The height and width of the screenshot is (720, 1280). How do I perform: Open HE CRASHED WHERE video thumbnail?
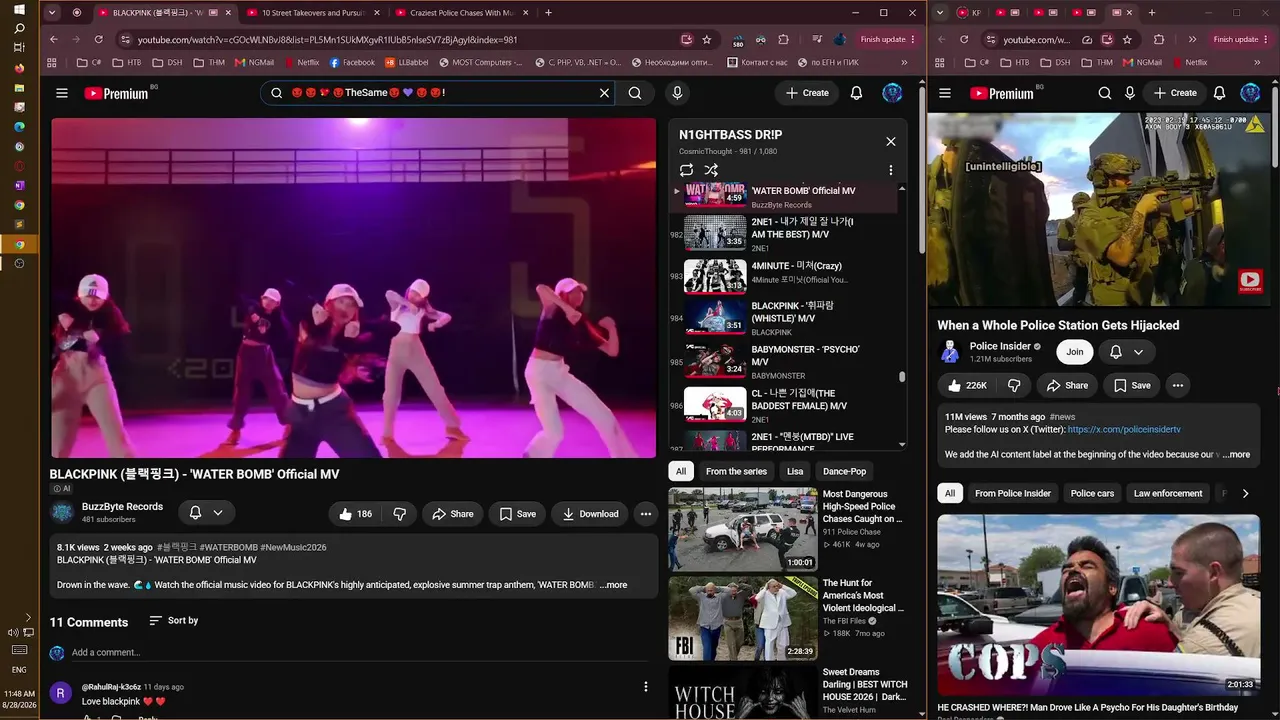pos(1098,605)
